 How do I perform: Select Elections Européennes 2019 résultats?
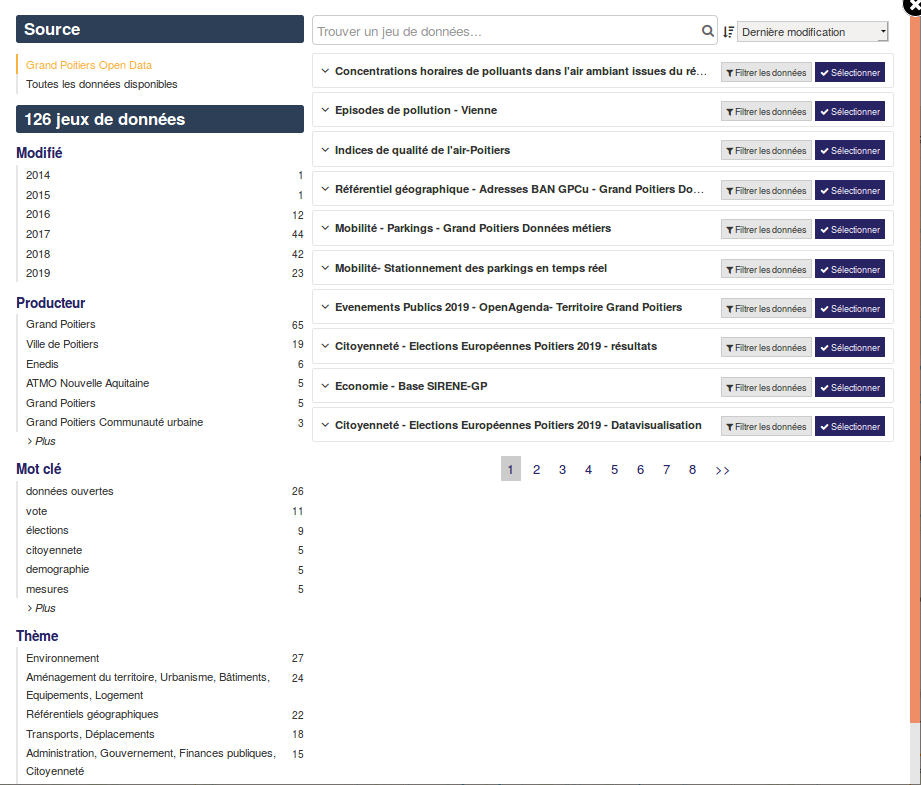tap(849, 347)
